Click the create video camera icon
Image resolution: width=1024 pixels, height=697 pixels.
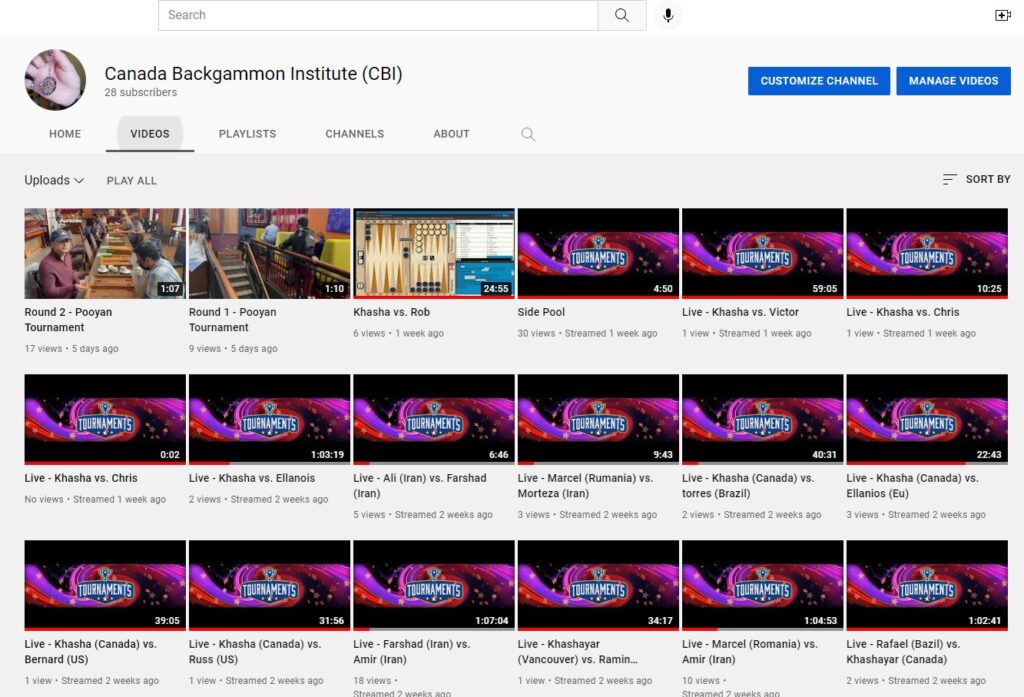(x=1002, y=15)
